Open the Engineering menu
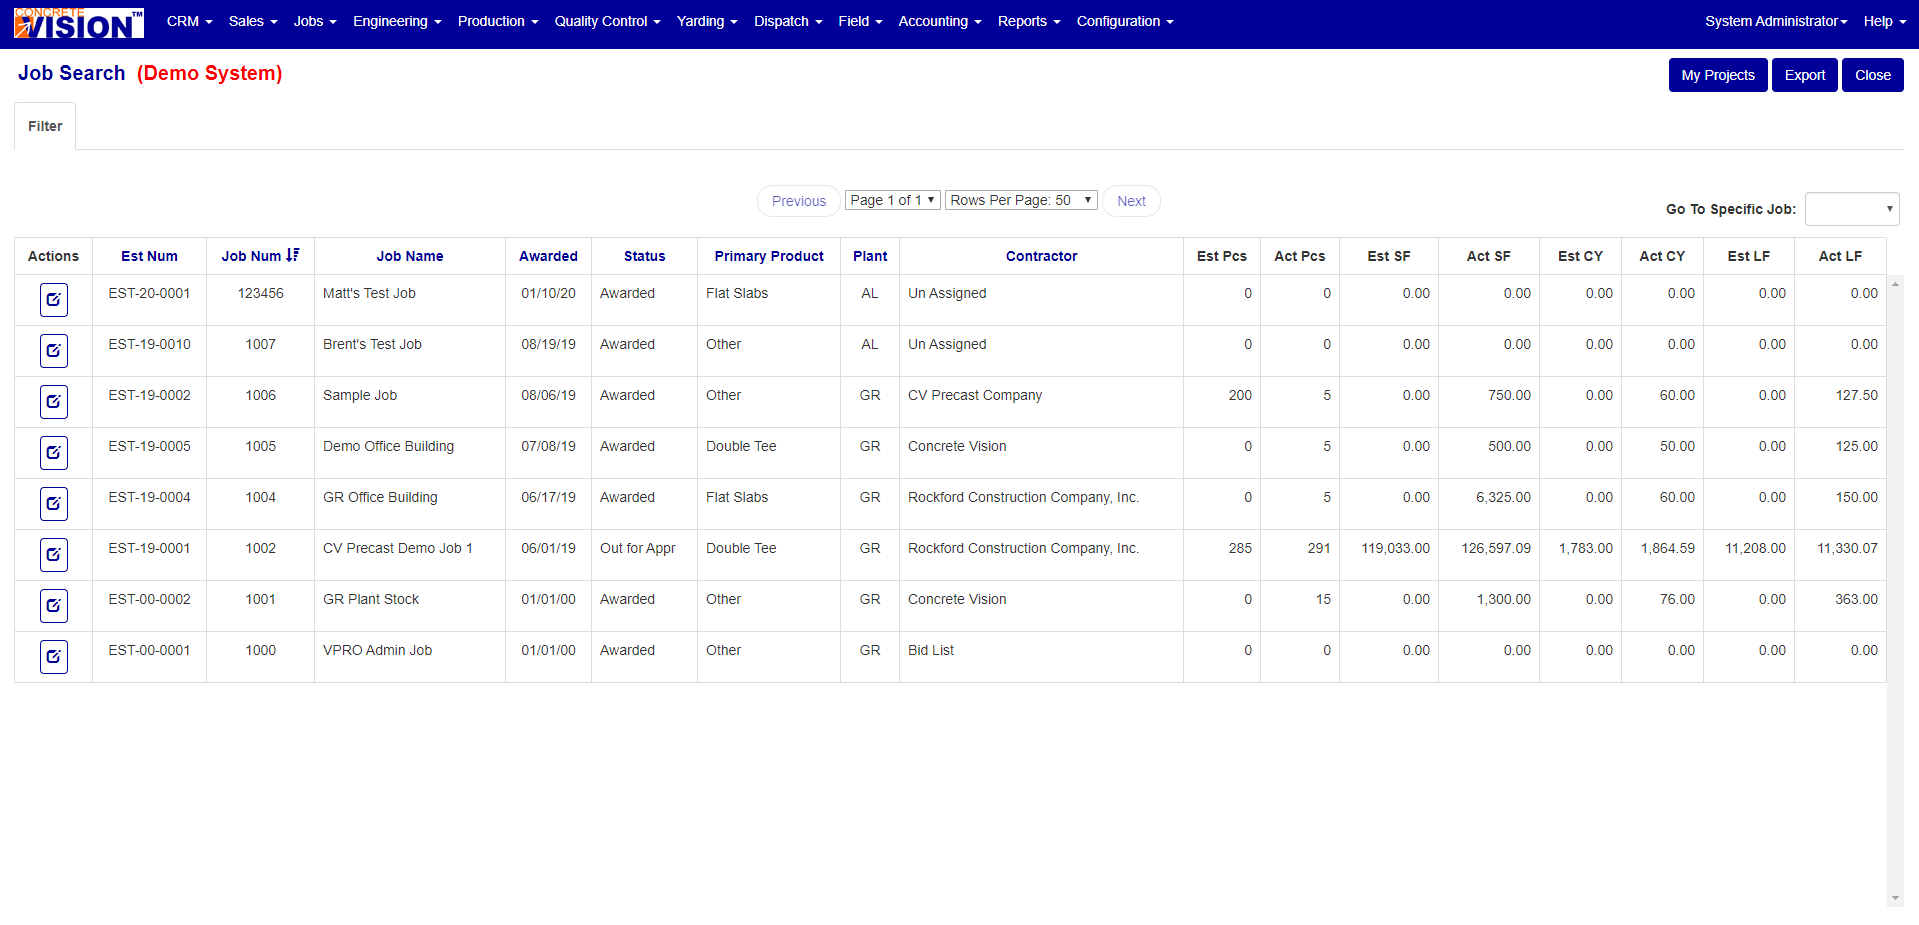This screenshot has height=925, width=1919. coord(397,21)
